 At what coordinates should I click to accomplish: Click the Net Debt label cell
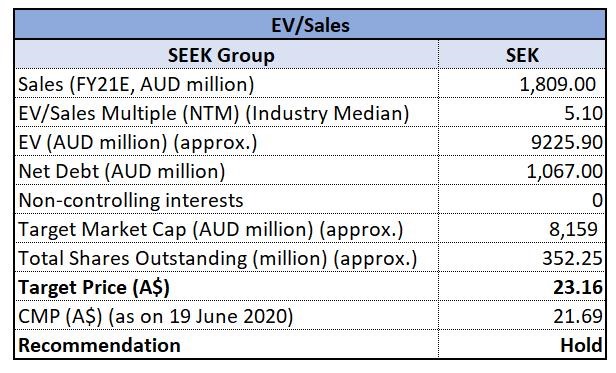pos(227,171)
